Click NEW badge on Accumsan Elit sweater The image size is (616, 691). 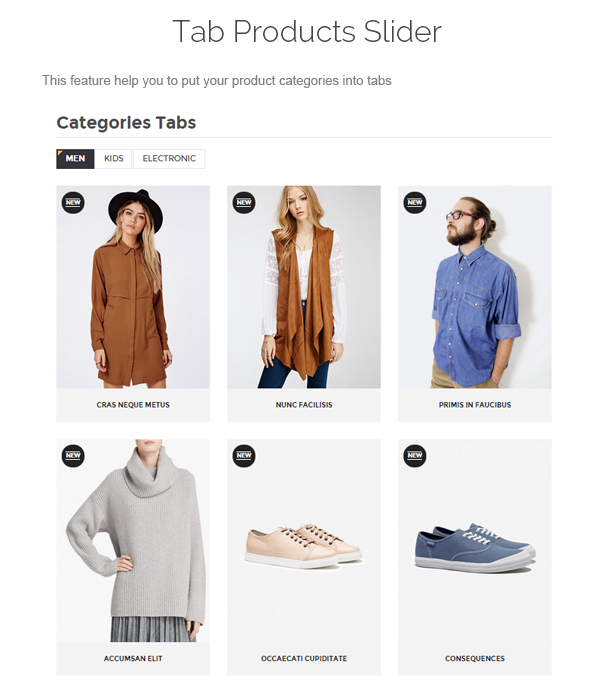pyautogui.click(x=73, y=456)
